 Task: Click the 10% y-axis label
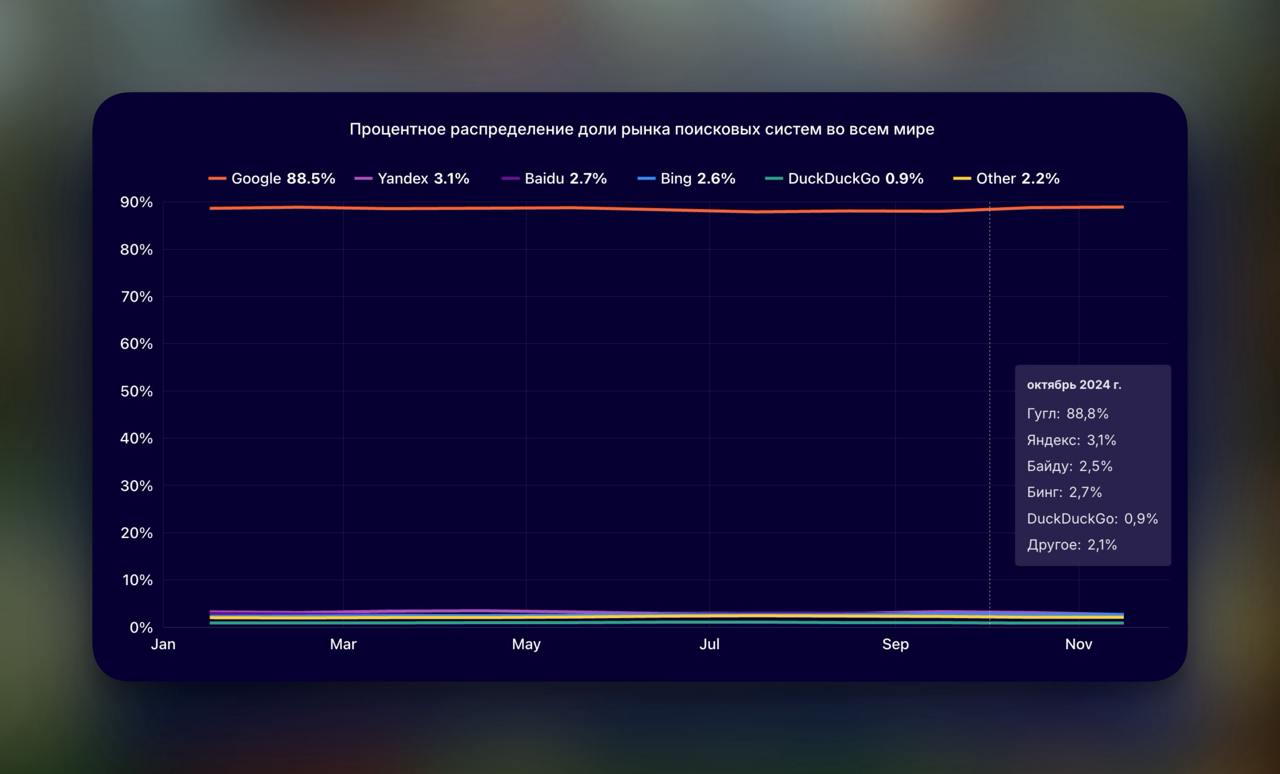coord(136,580)
